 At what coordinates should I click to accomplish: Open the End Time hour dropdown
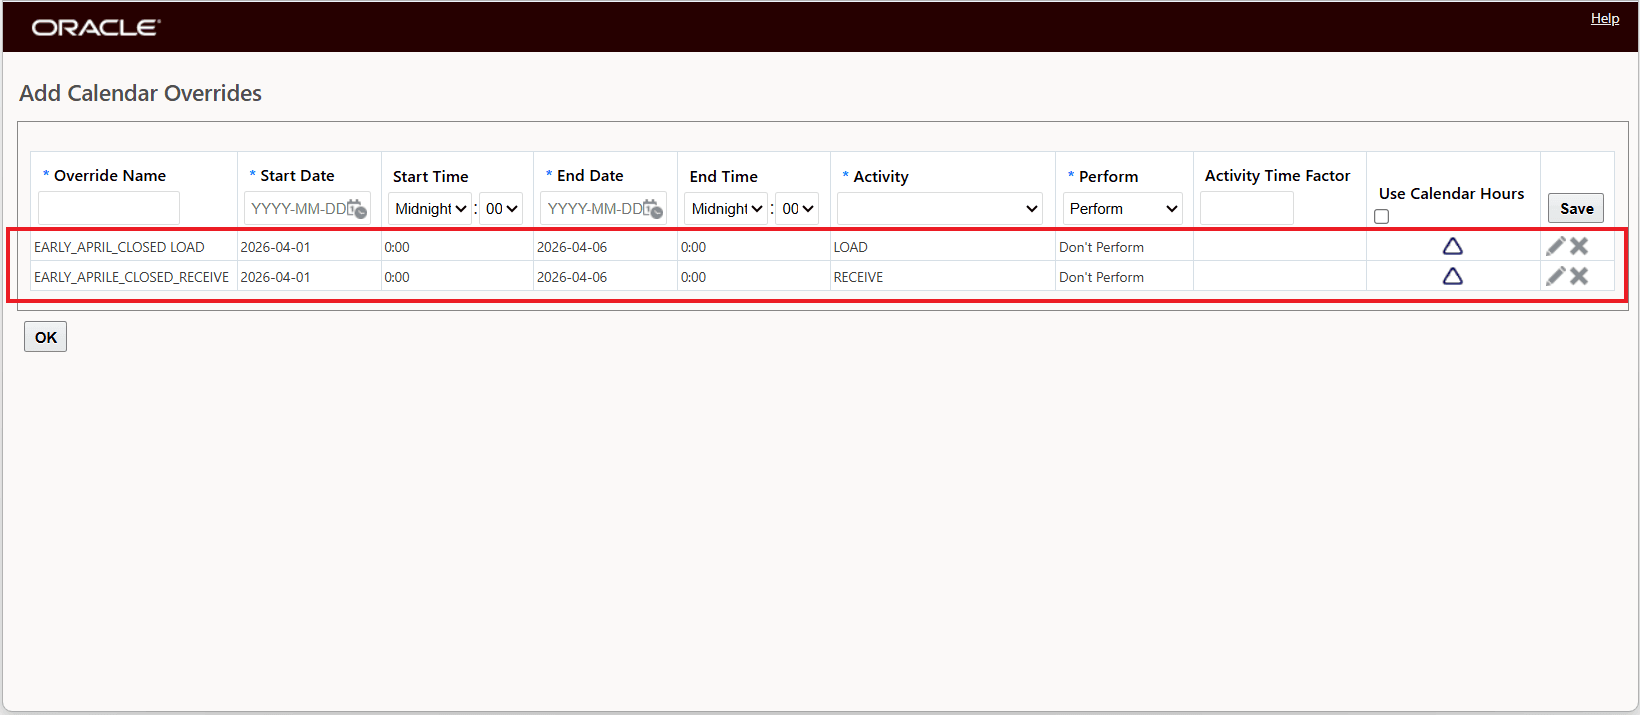click(726, 209)
